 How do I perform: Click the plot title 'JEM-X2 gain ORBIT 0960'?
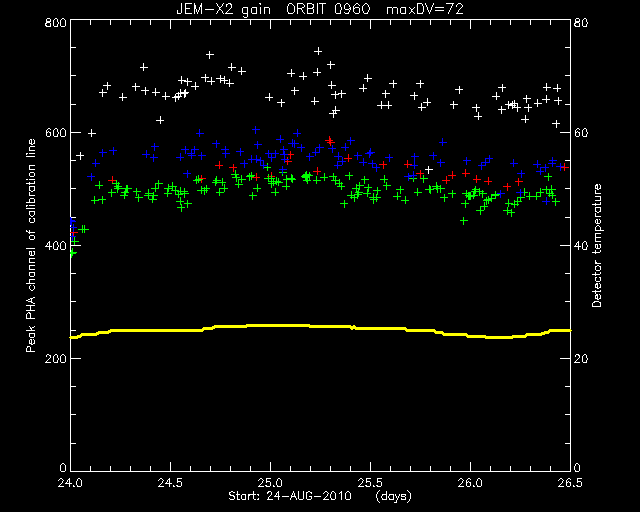coord(273,9)
